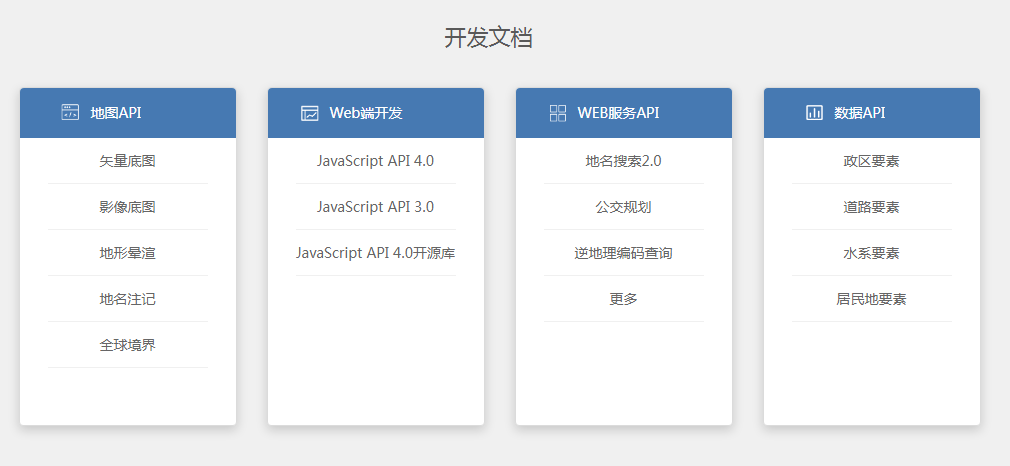Click the bar chart icon beside 数据API

click(814, 113)
